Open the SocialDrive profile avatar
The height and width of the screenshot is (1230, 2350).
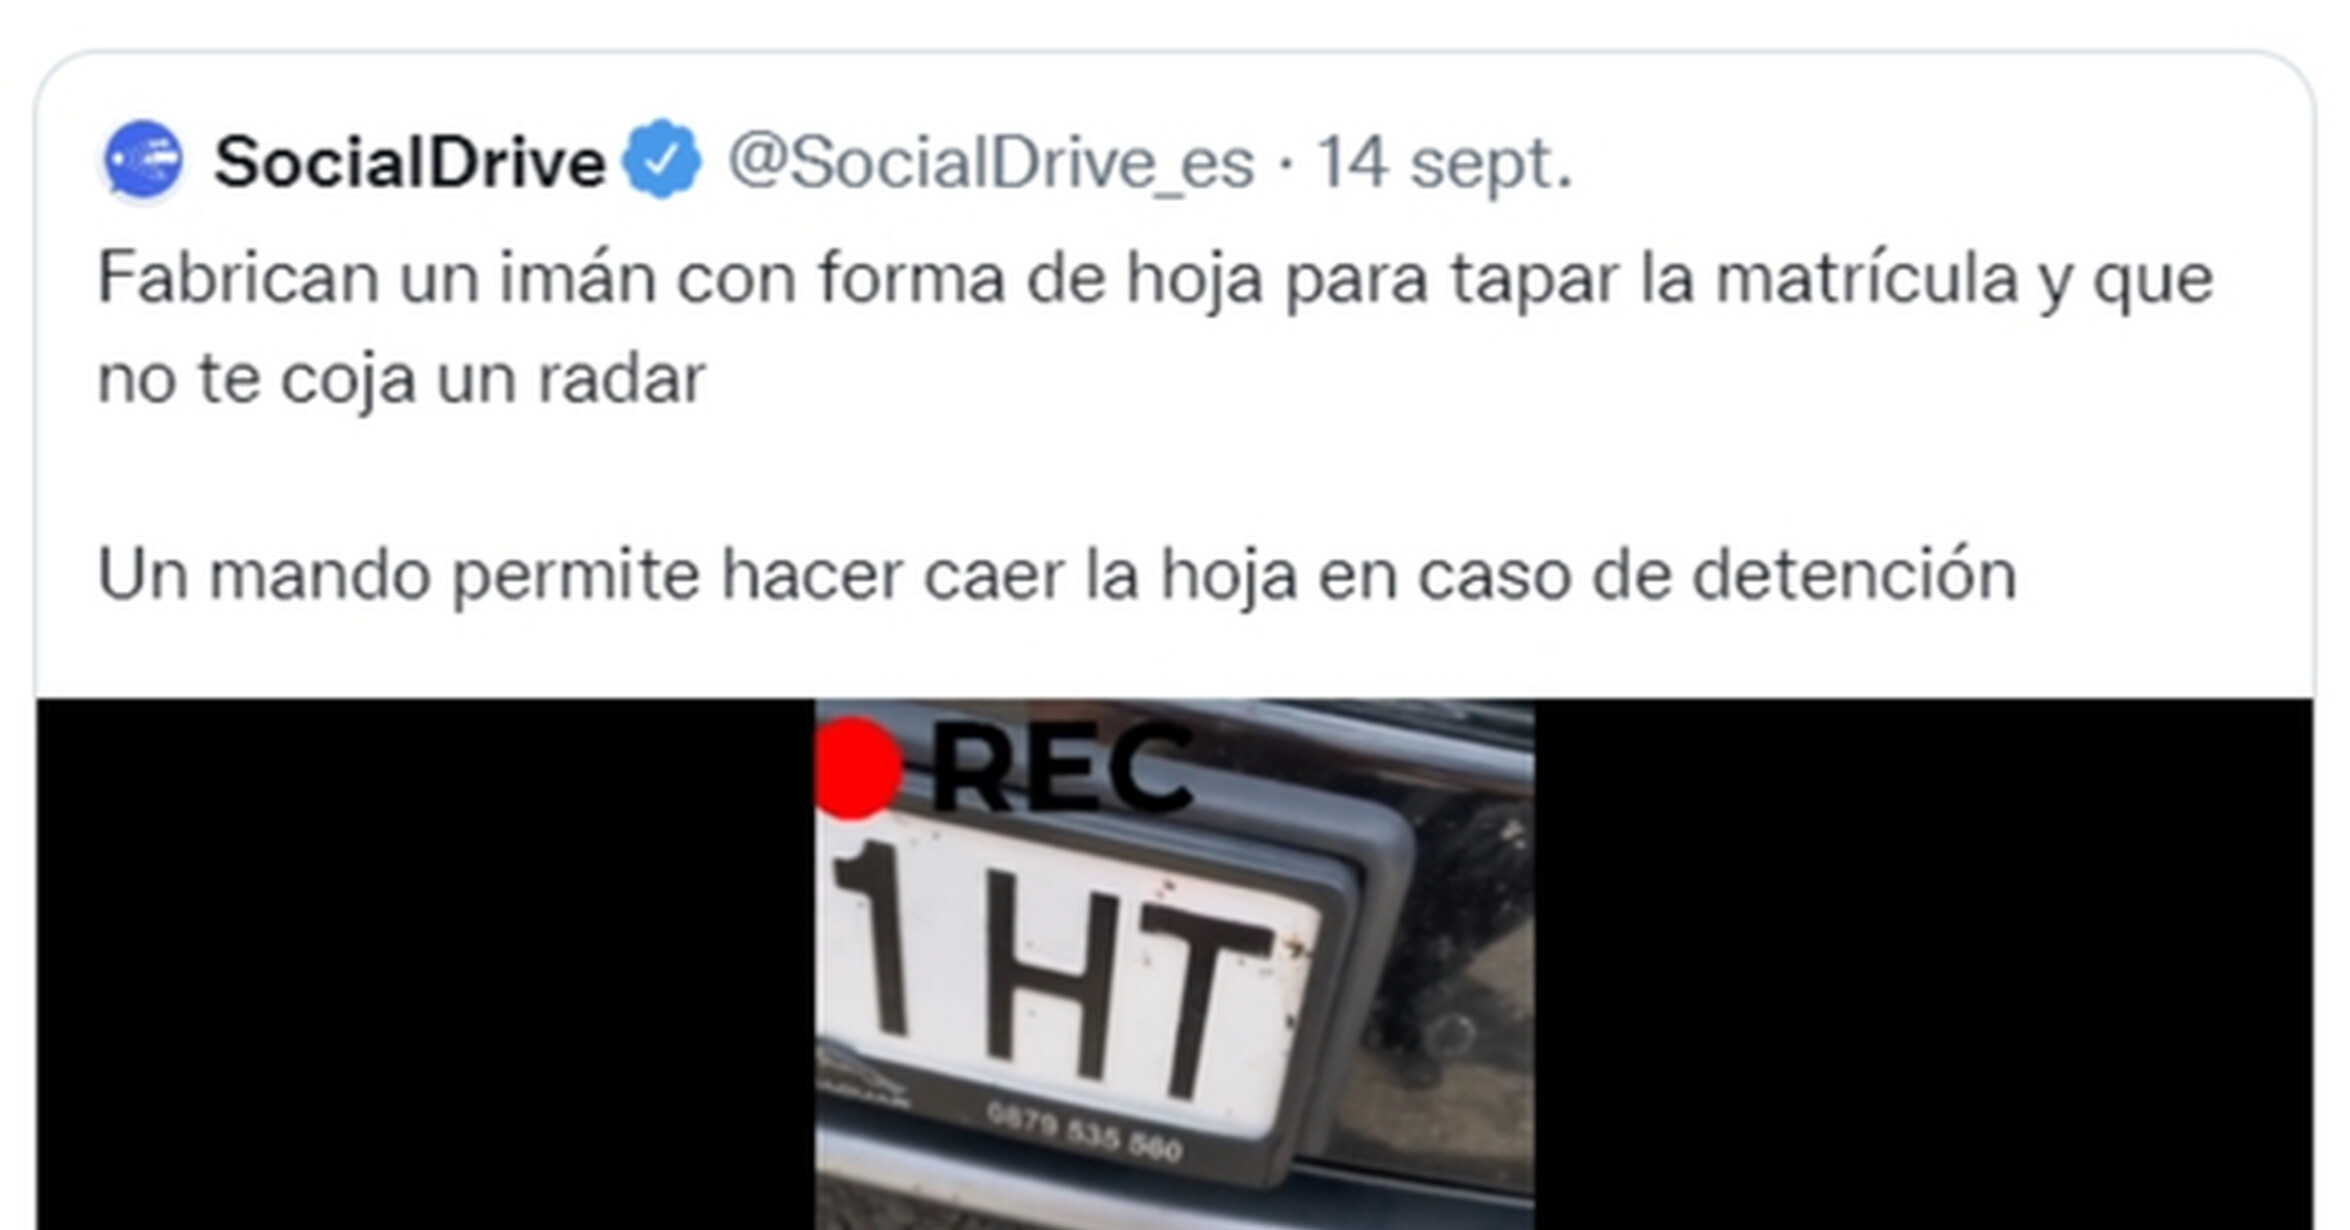(x=144, y=159)
